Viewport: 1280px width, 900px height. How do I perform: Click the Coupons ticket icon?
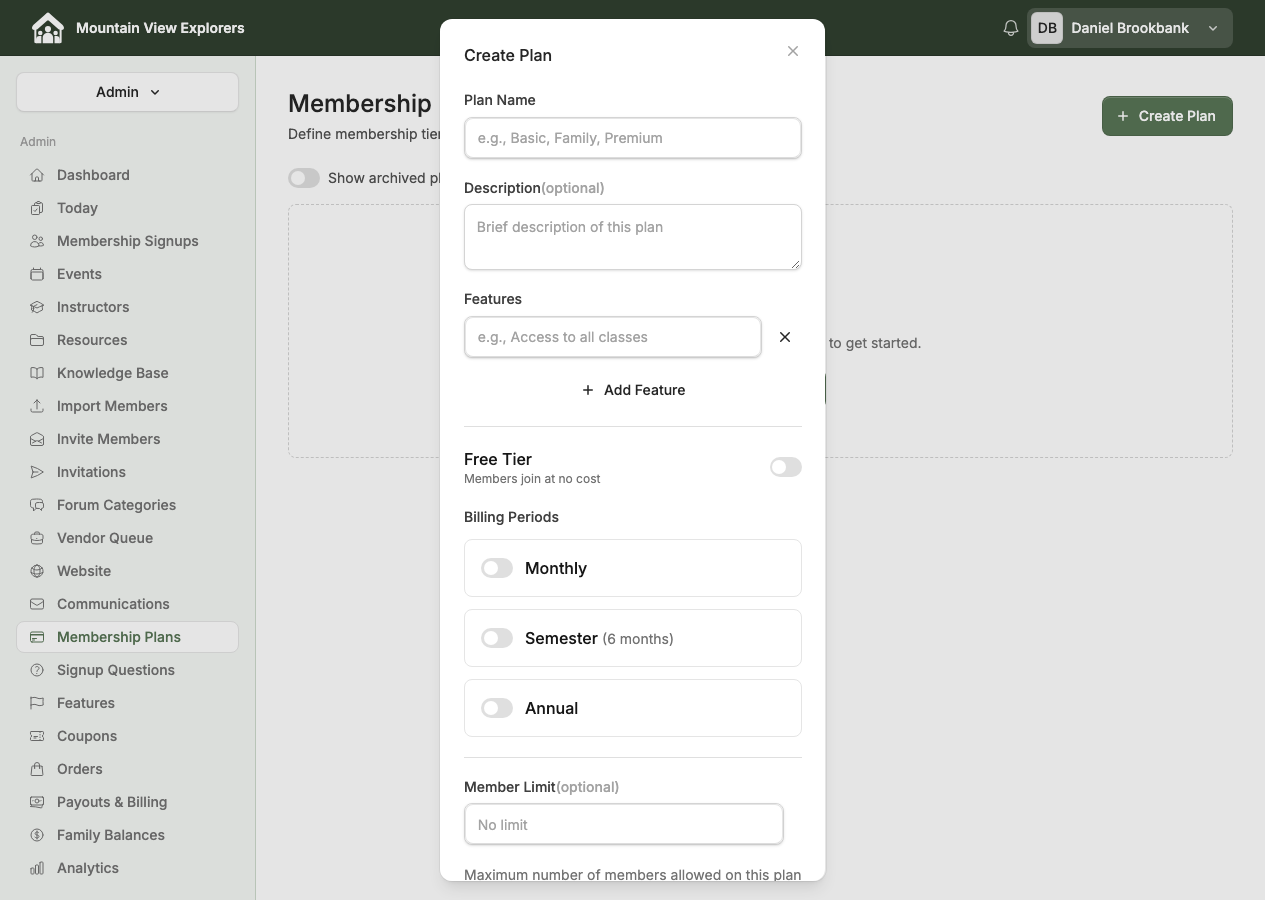pyautogui.click(x=37, y=736)
